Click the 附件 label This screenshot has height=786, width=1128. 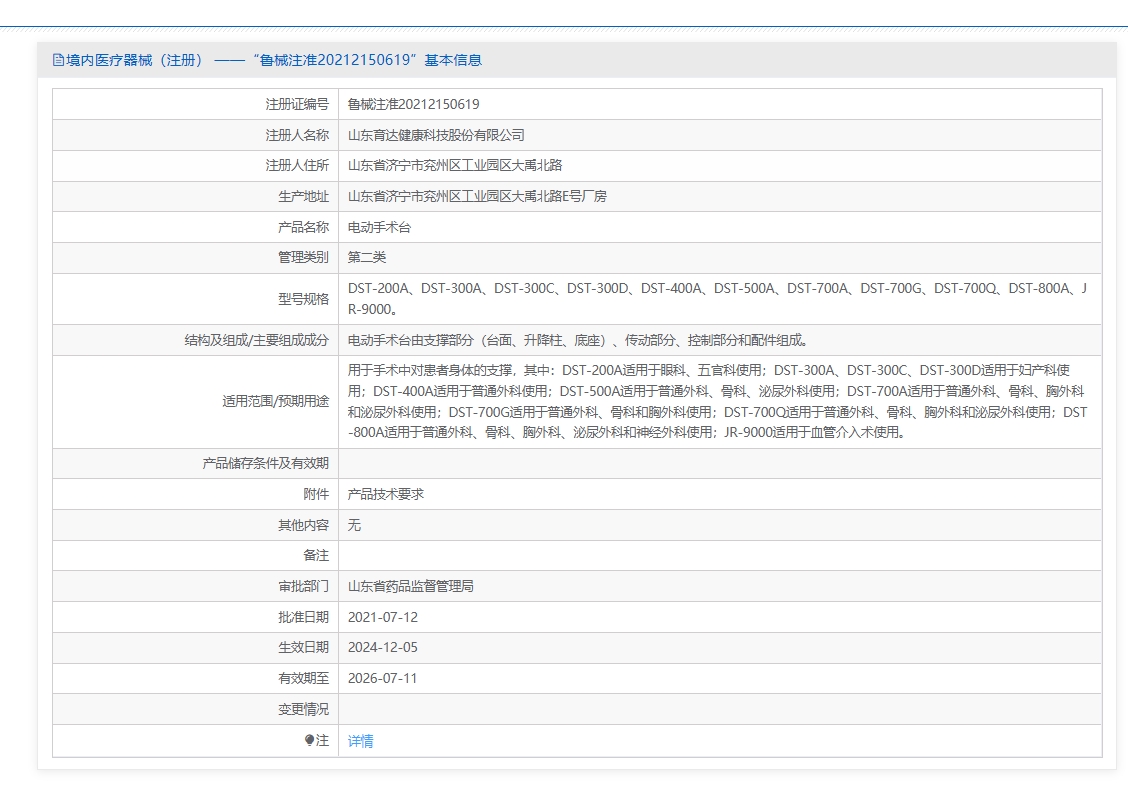point(317,495)
